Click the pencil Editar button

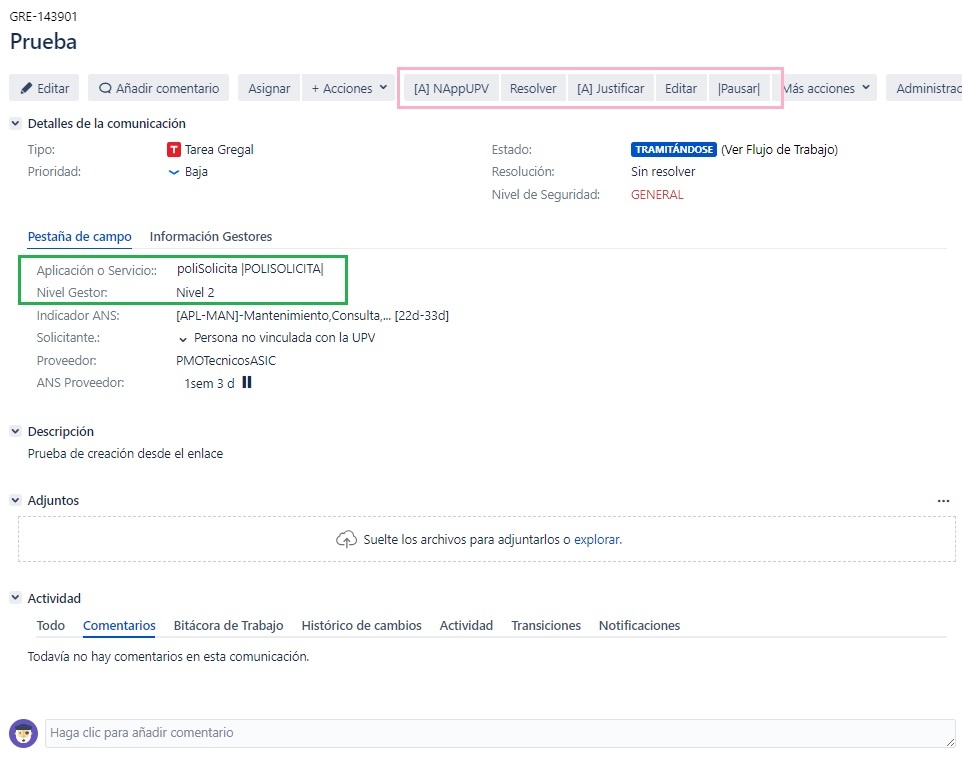(44, 88)
